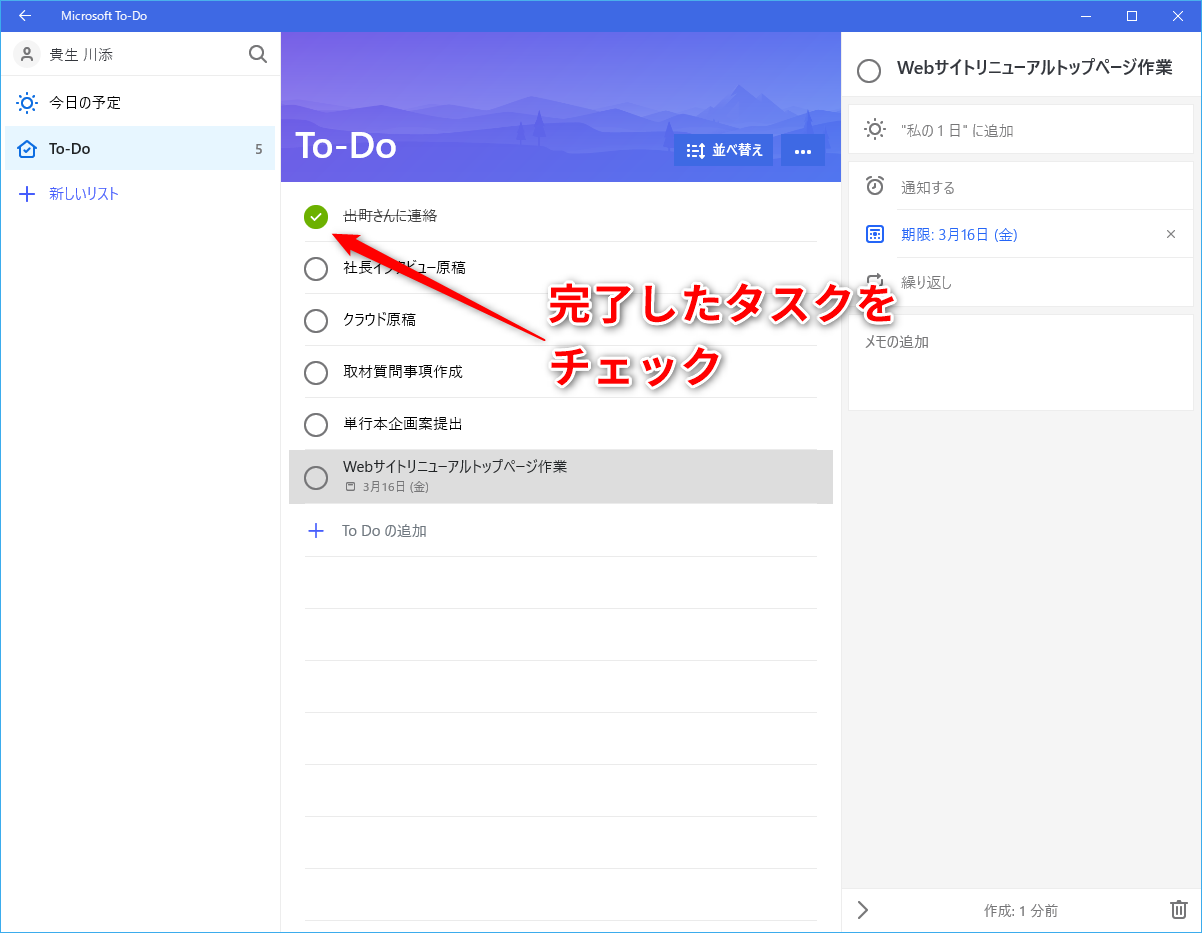1202x933 pixels.
Task: Click the user avatar icon for 貴生 川添
Action: click(27, 54)
